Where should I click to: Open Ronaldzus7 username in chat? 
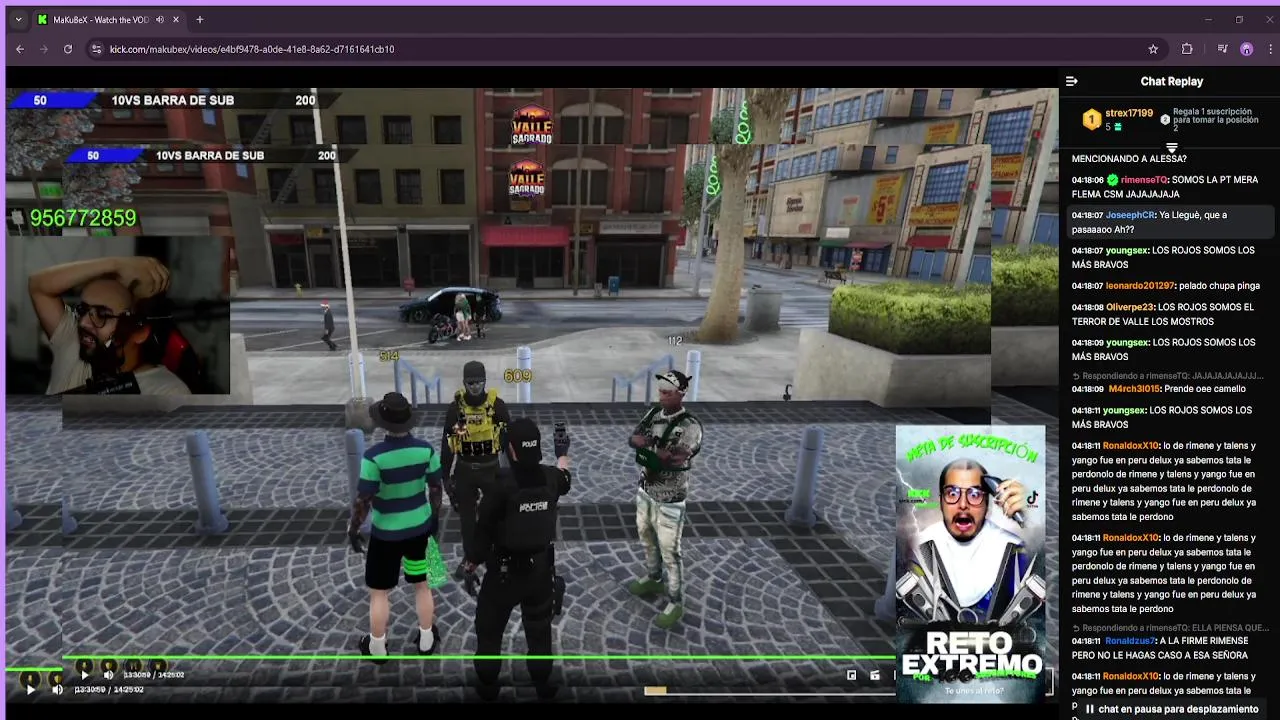point(1130,641)
